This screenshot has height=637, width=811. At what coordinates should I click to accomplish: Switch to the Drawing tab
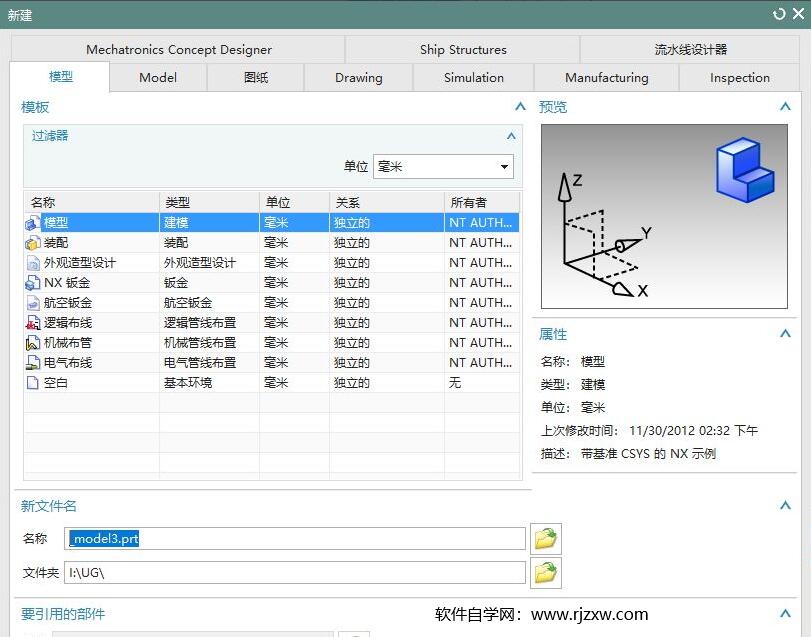coord(358,78)
